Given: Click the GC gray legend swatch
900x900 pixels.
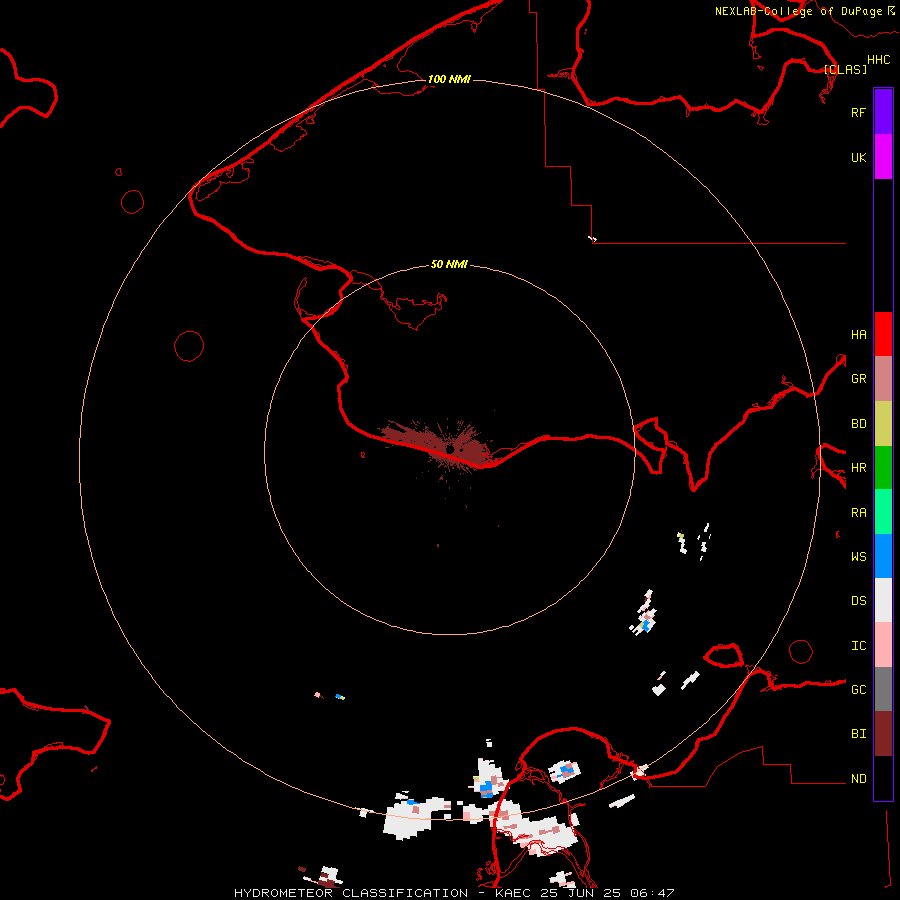Looking at the screenshot, I should point(883,689).
